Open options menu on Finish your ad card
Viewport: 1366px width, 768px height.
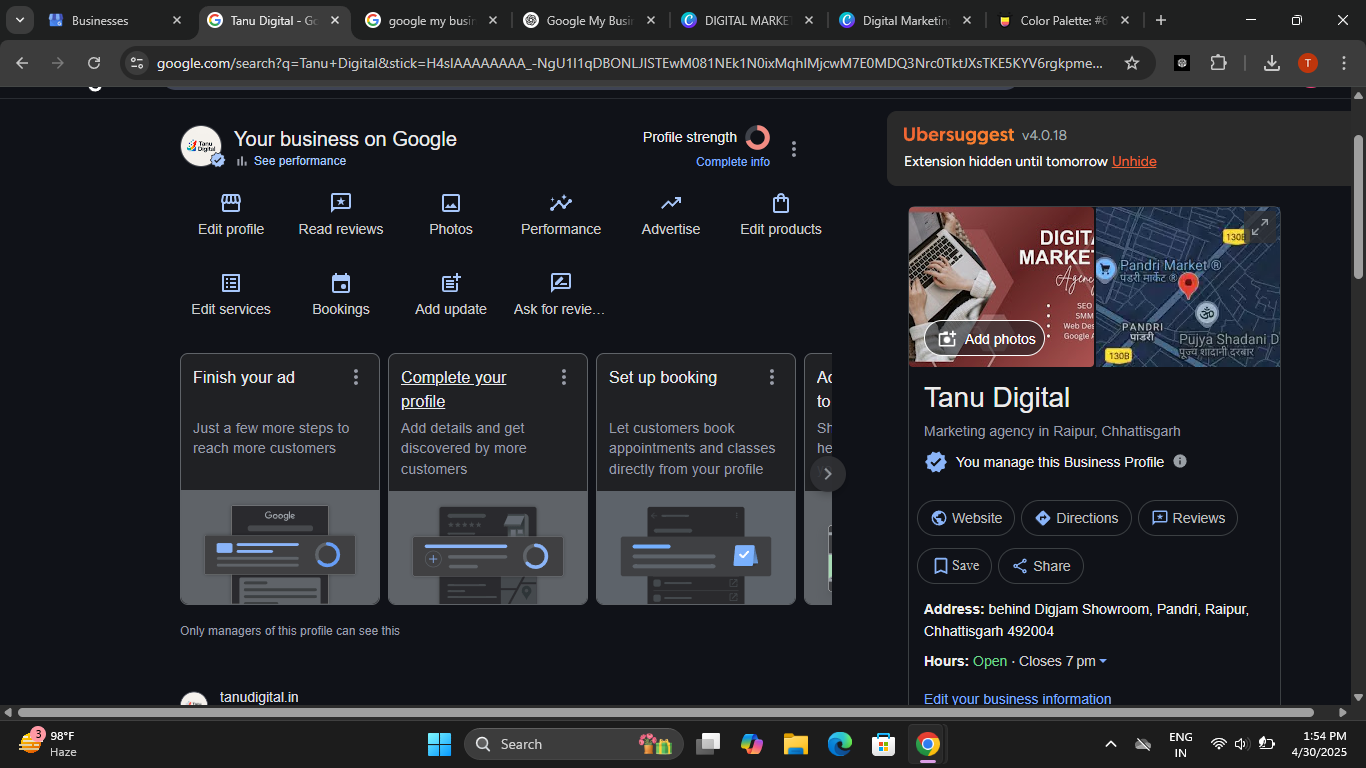[356, 377]
